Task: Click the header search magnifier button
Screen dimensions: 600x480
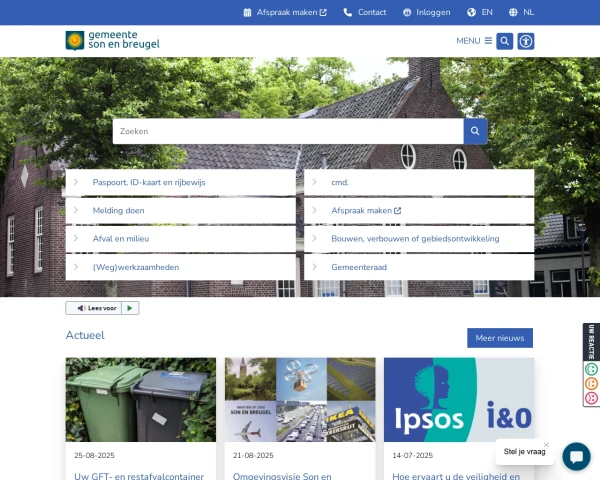Action: [x=505, y=41]
